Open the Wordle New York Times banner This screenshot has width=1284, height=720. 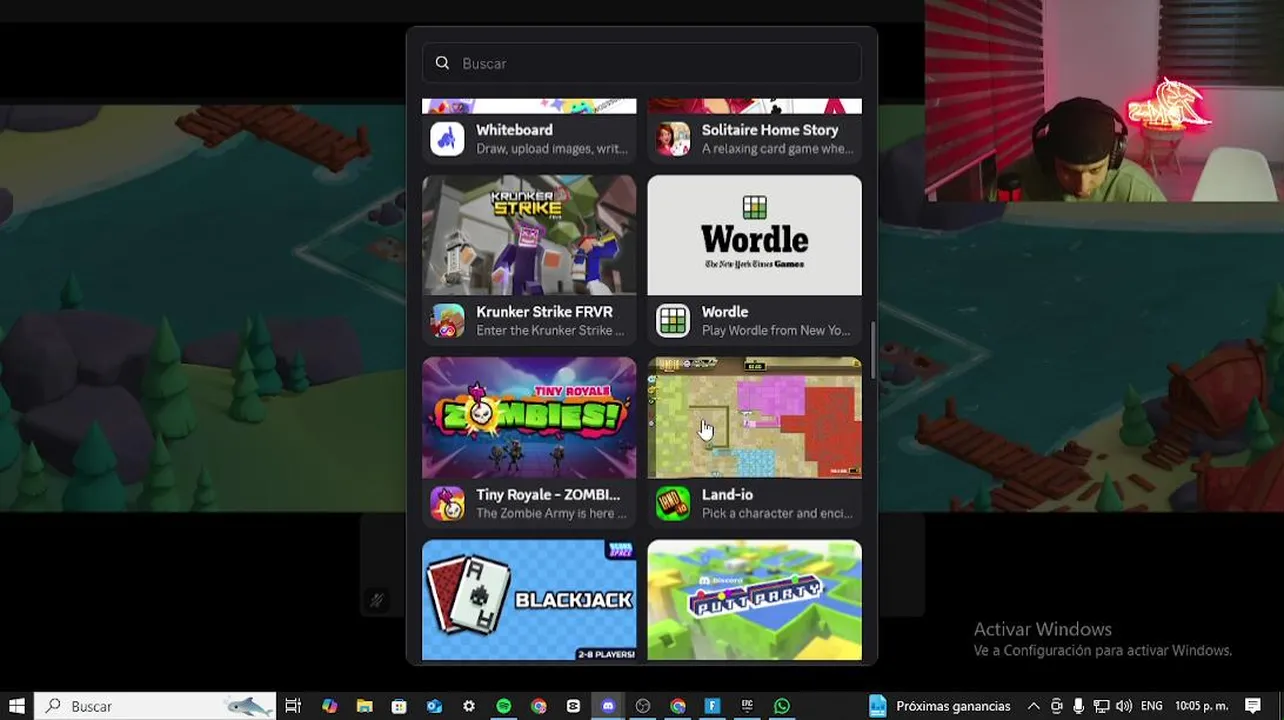click(x=754, y=235)
